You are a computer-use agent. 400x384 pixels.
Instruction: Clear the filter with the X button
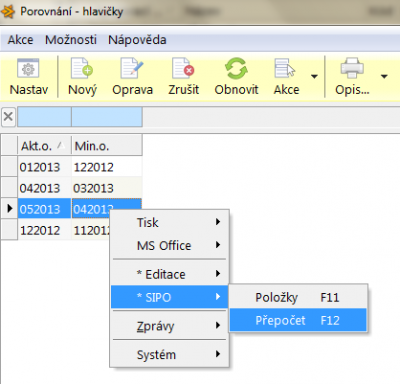click(x=8, y=117)
